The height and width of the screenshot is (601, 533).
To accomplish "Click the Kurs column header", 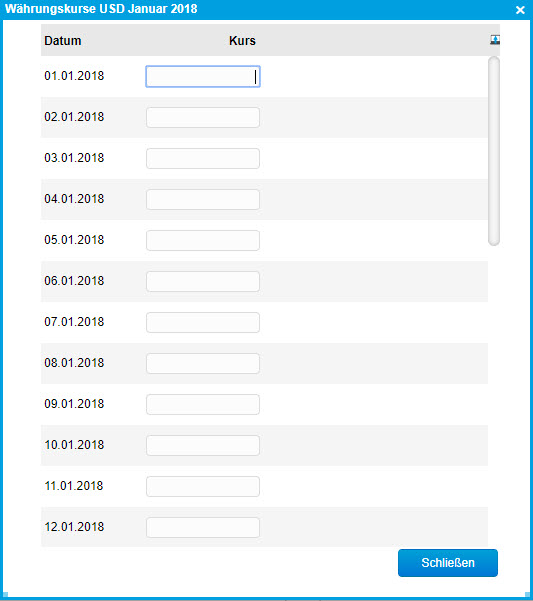I will pos(242,41).
